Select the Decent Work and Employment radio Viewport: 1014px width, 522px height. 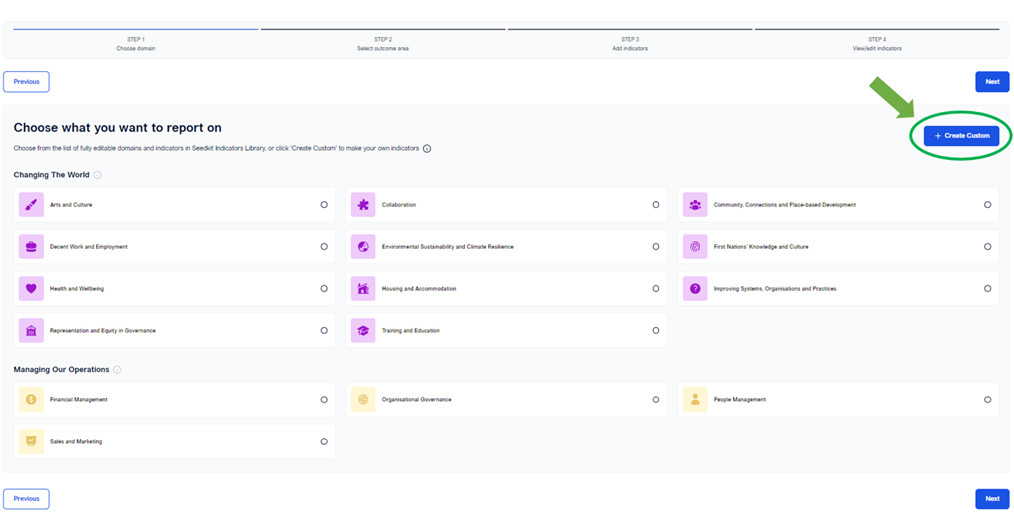point(324,246)
